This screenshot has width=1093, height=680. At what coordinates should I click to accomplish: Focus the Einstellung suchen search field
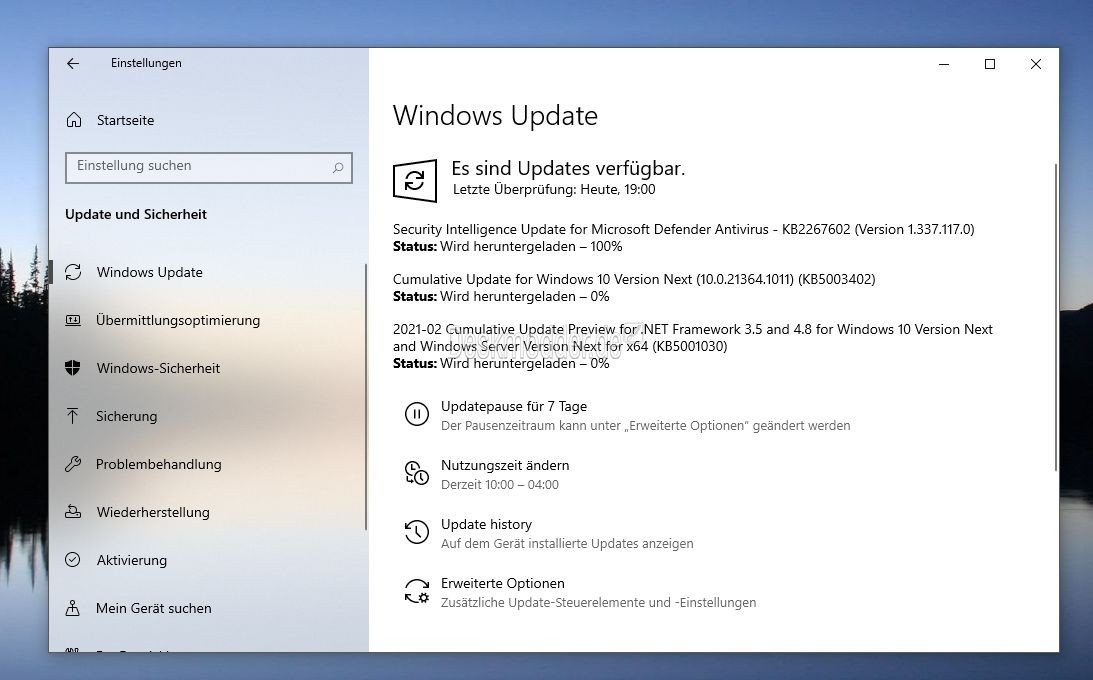(x=208, y=167)
